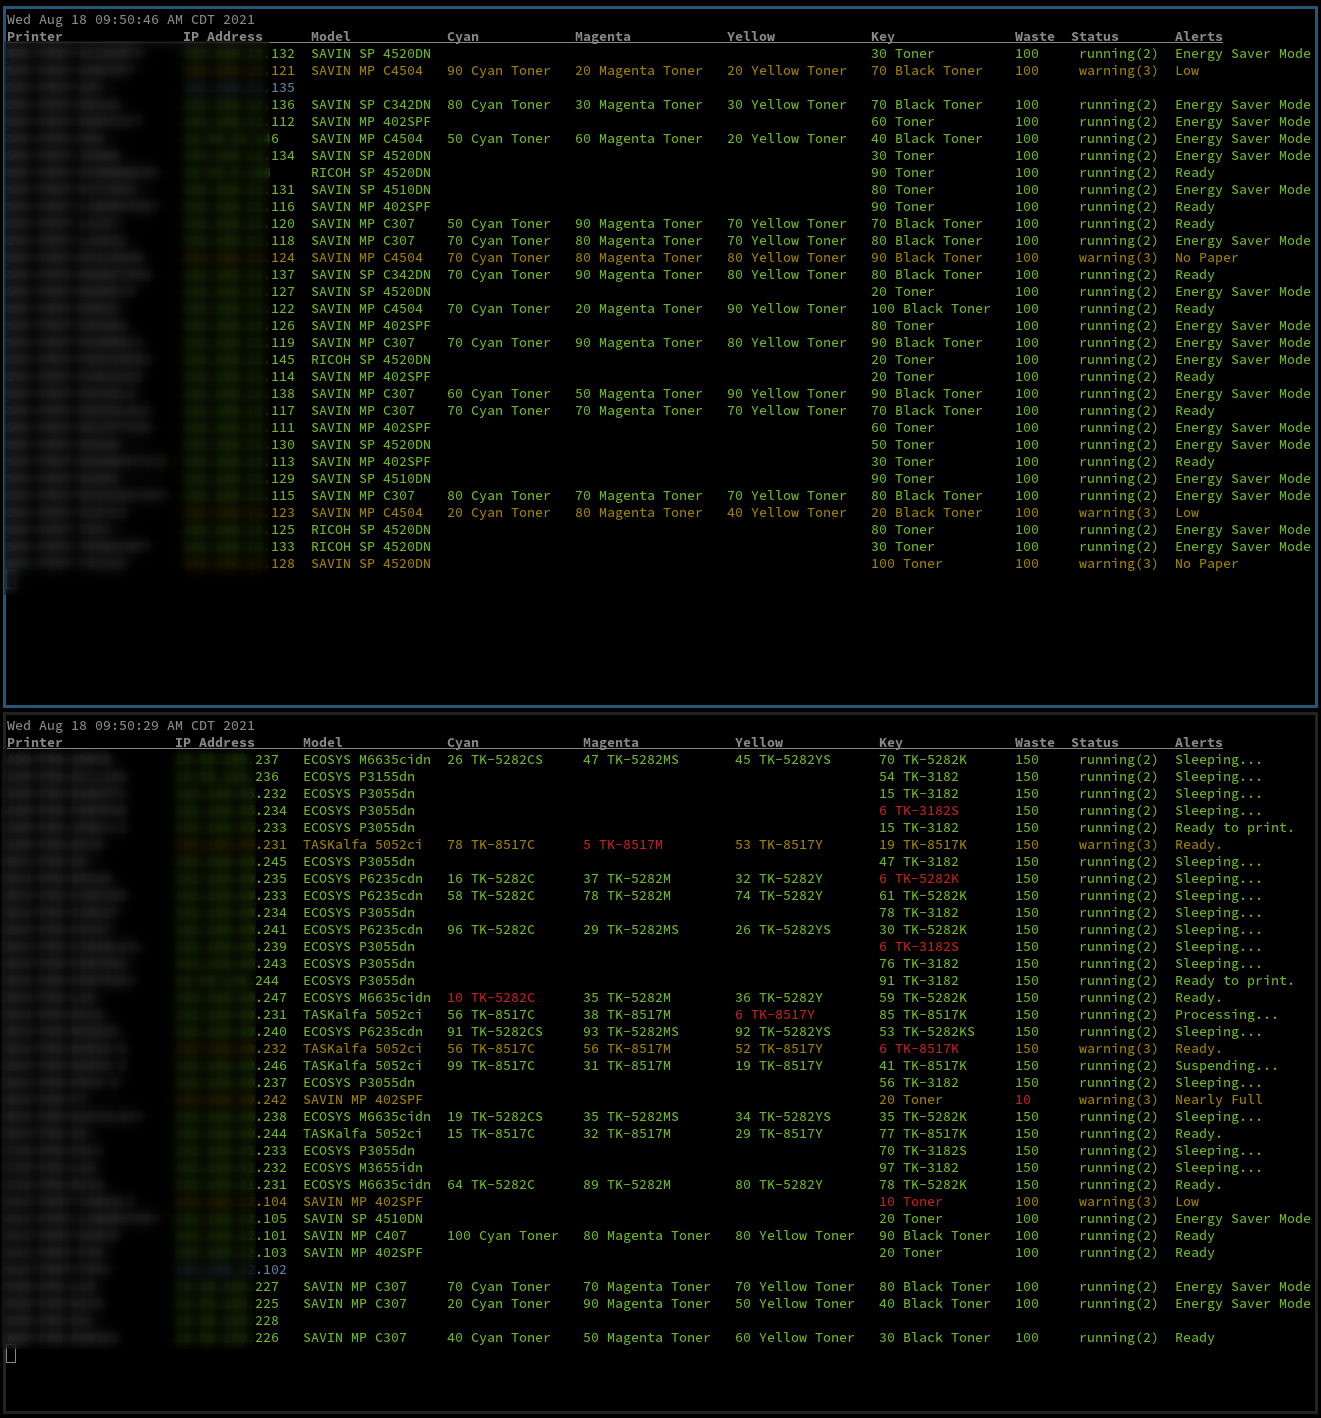
Task: Click the Model column header in the top pane
Action: [x=331, y=37]
